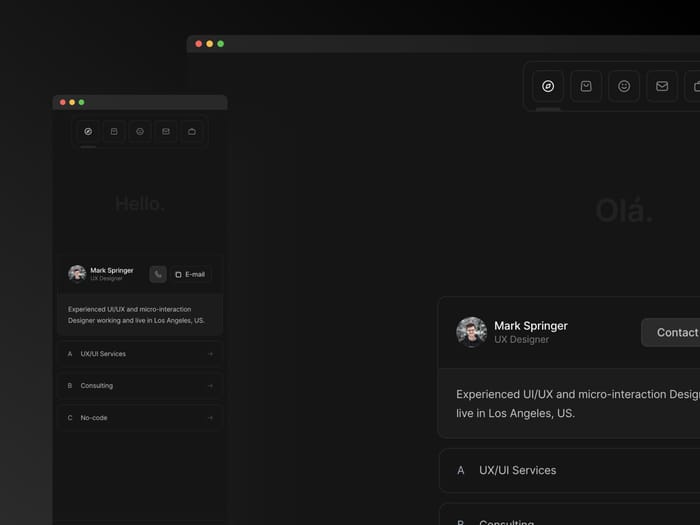Expand UX/UI Services row in large window

pos(570,470)
